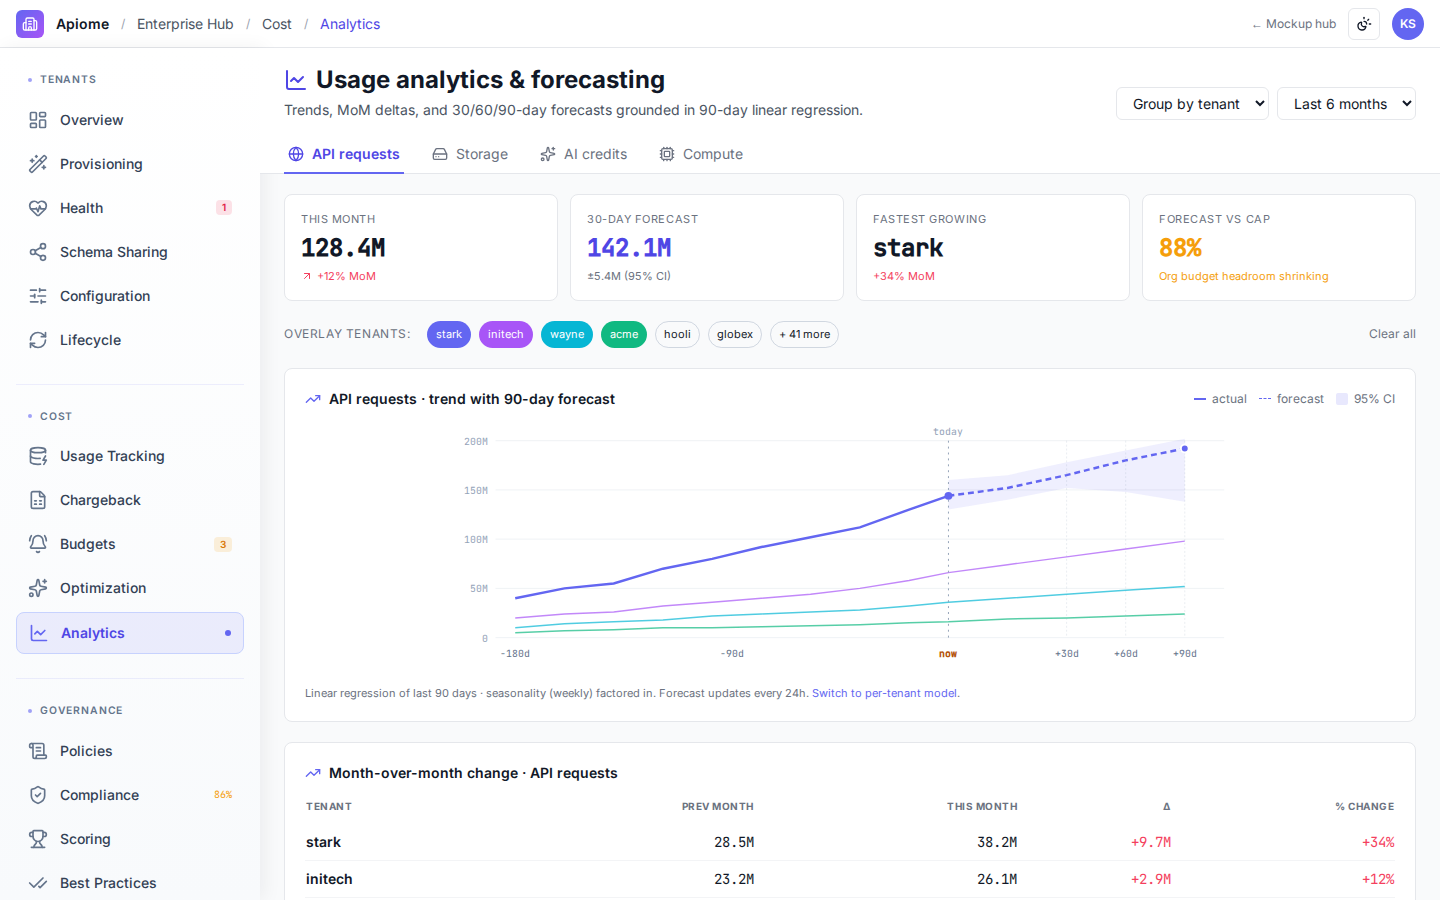Viewport: 1440px width, 900px height.
Task: Clear all overlay tenants
Action: pyautogui.click(x=1392, y=334)
